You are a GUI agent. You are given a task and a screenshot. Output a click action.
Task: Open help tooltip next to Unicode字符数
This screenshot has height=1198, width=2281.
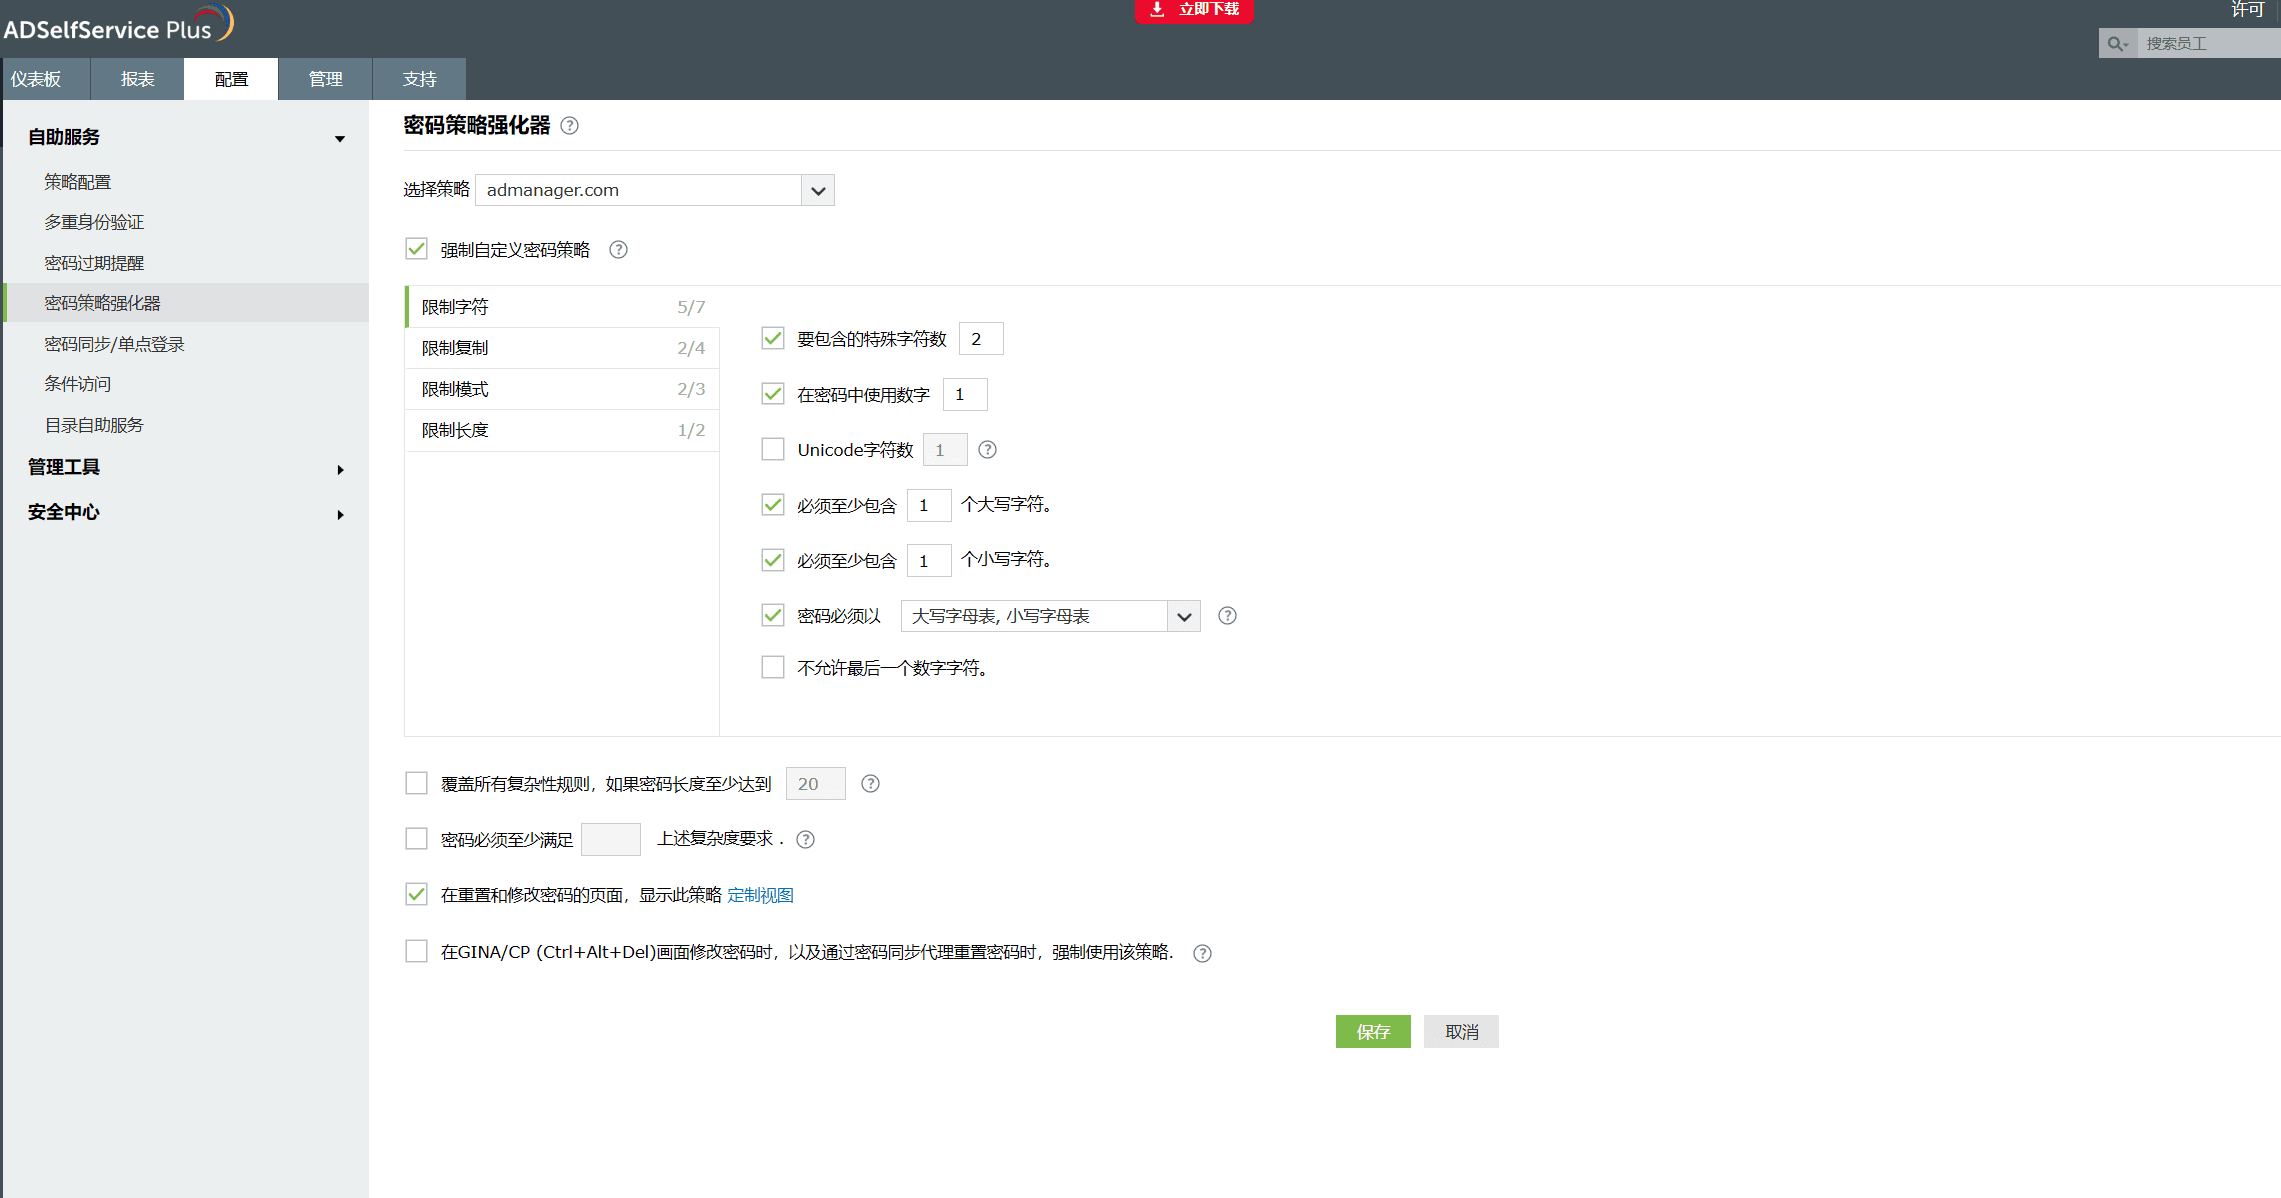[x=987, y=450]
